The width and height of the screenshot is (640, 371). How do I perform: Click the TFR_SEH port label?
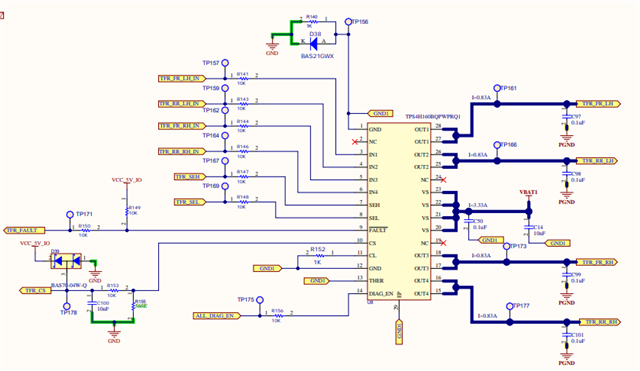(x=190, y=177)
